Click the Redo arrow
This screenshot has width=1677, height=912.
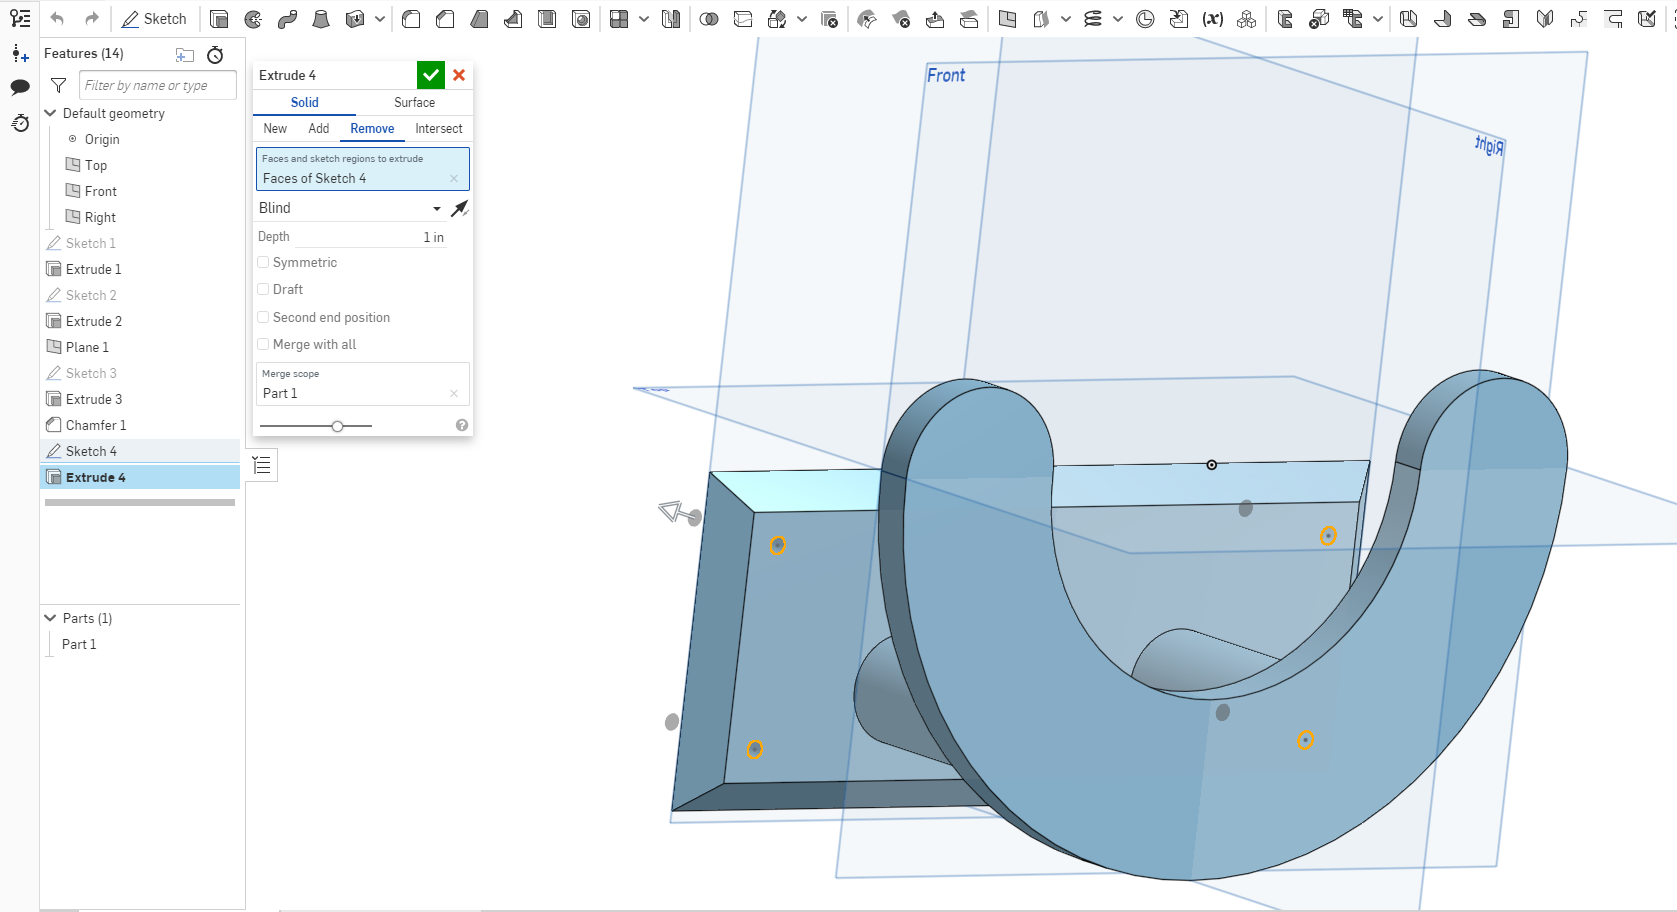pyautogui.click(x=91, y=19)
